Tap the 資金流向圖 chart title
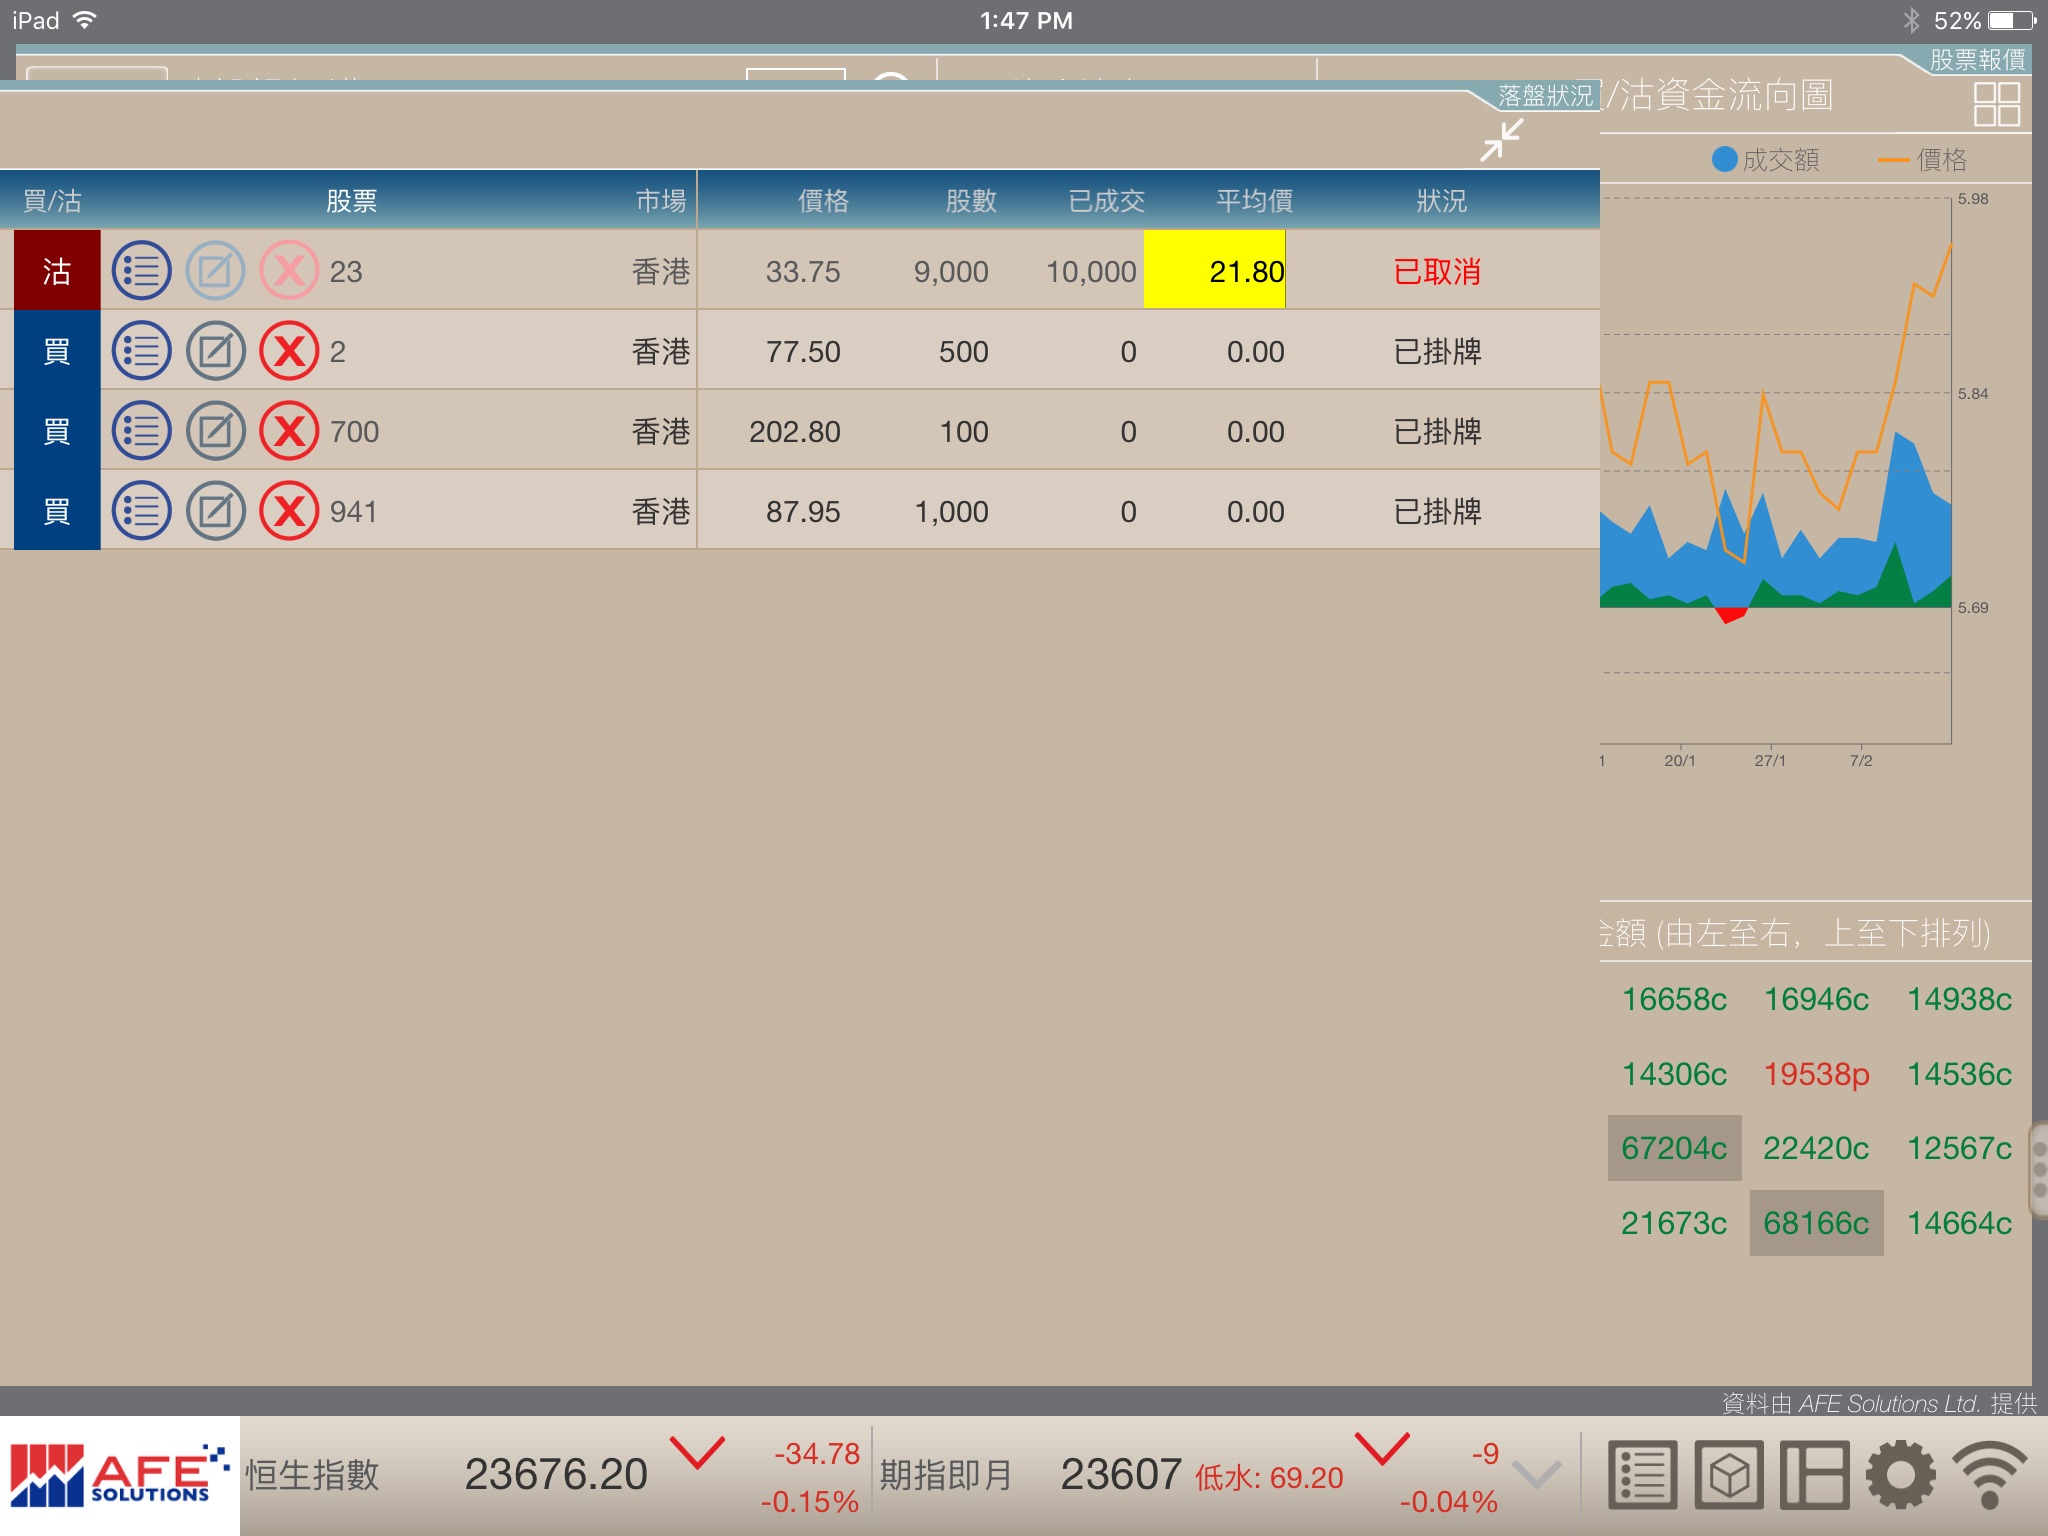 pos(1718,95)
